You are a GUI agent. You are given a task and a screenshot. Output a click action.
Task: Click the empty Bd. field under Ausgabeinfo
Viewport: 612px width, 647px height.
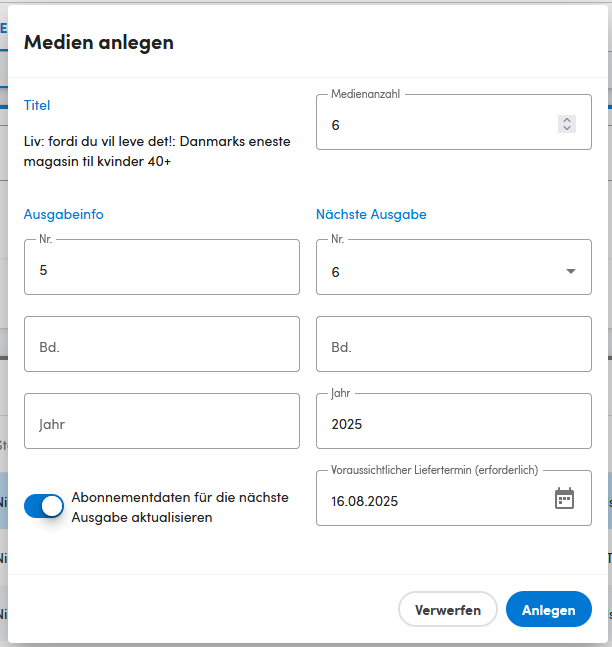(162, 344)
